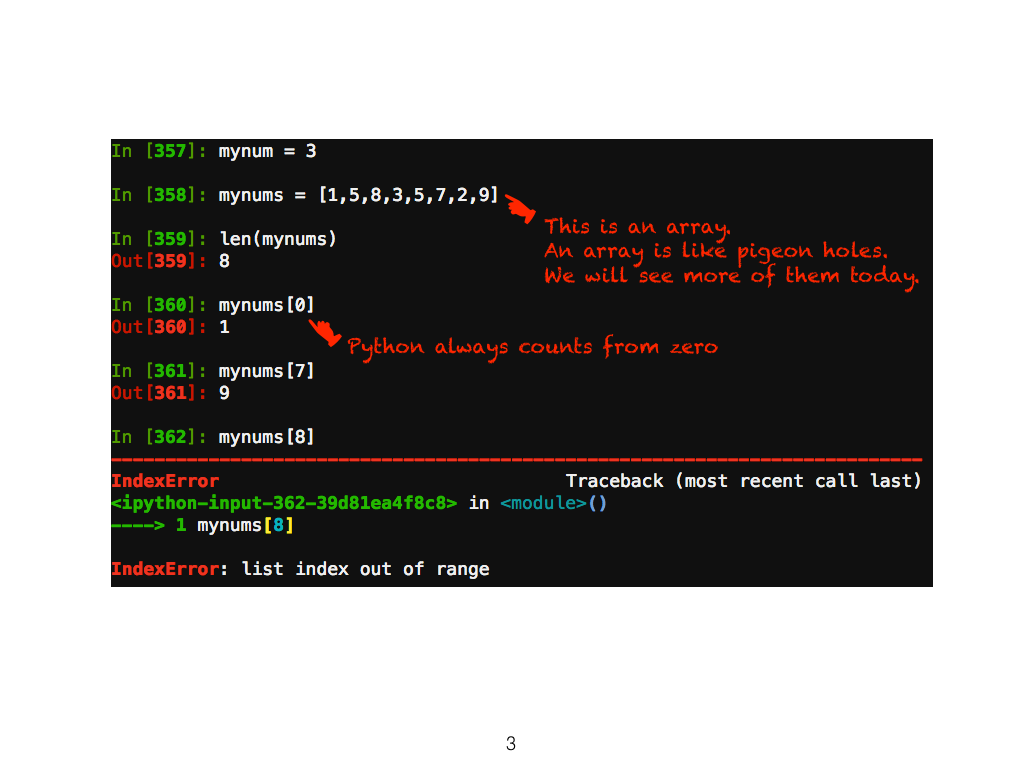The image size is (1024, 768).
Task: Click the ipython-input-362 file reference
Action: click(x=284, y=503)
